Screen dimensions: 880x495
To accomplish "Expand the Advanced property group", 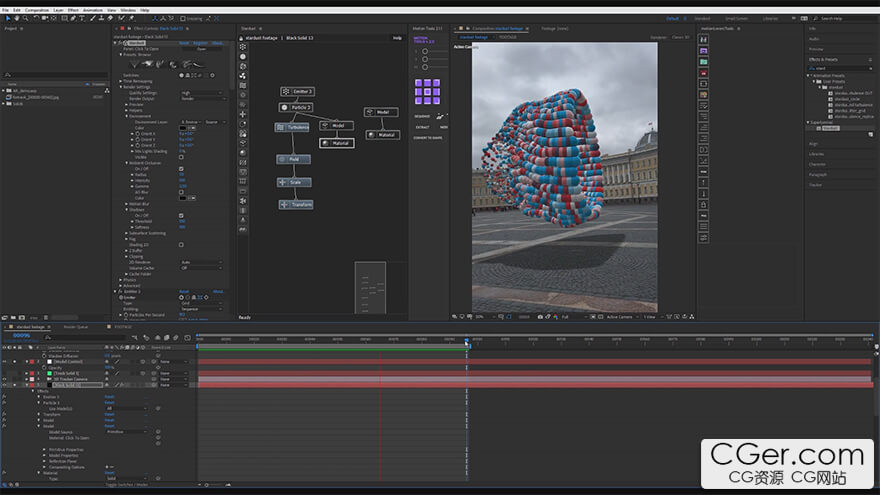I will point(121,286).
